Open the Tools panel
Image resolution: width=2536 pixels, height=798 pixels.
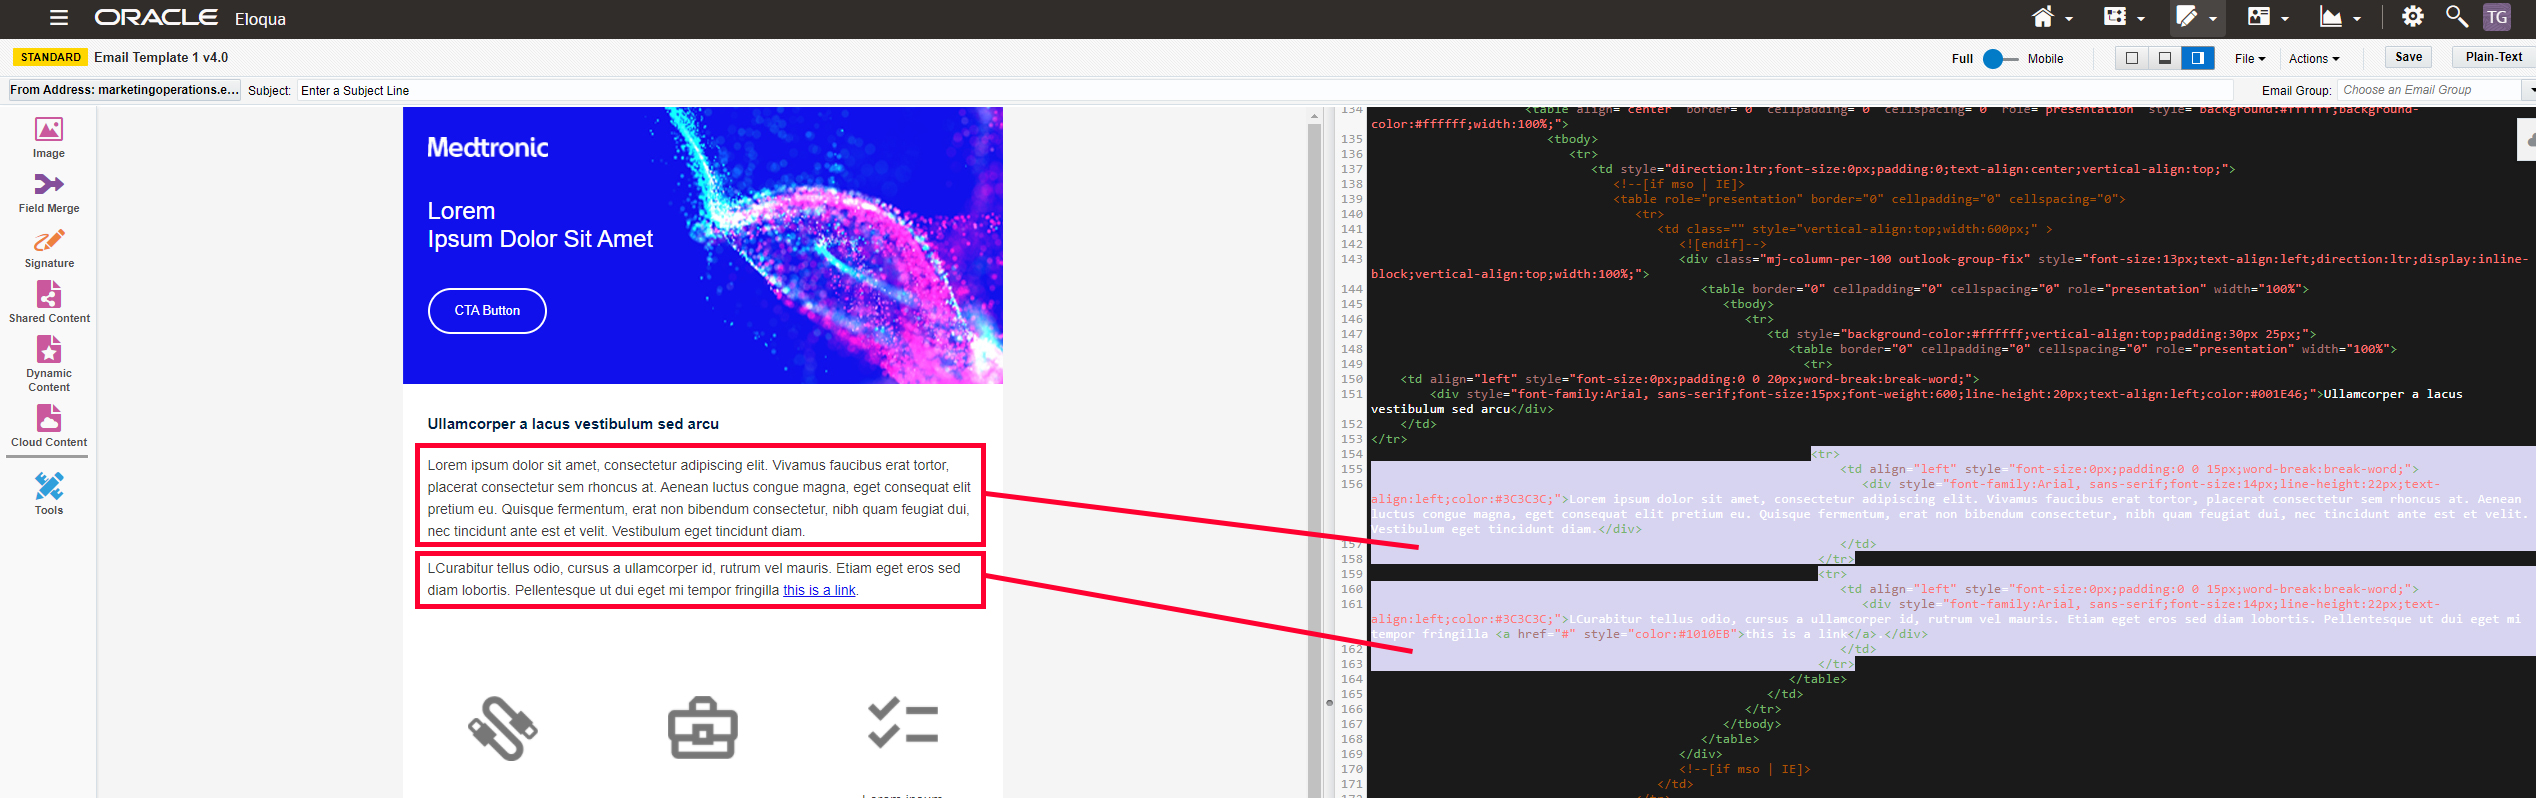click(x=48, y=493)
